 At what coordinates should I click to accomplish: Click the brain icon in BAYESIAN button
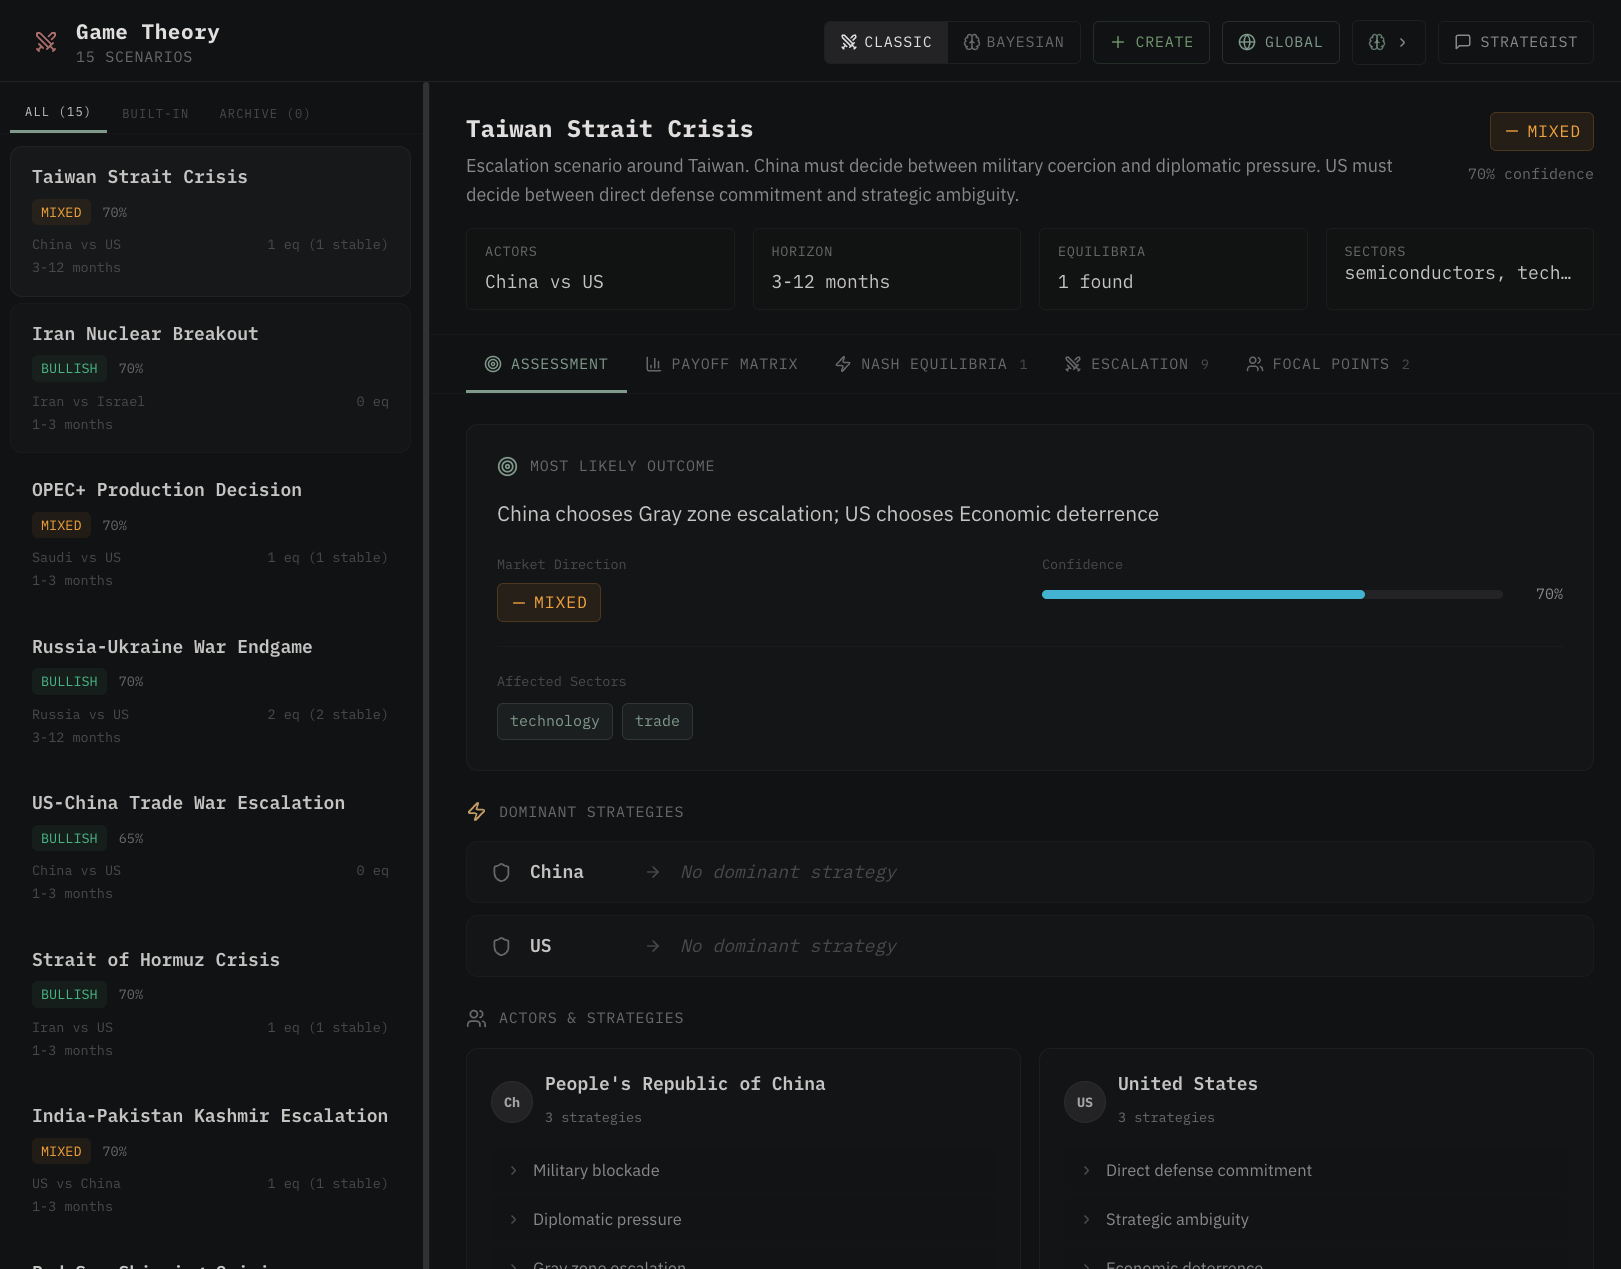pos(971,42)
